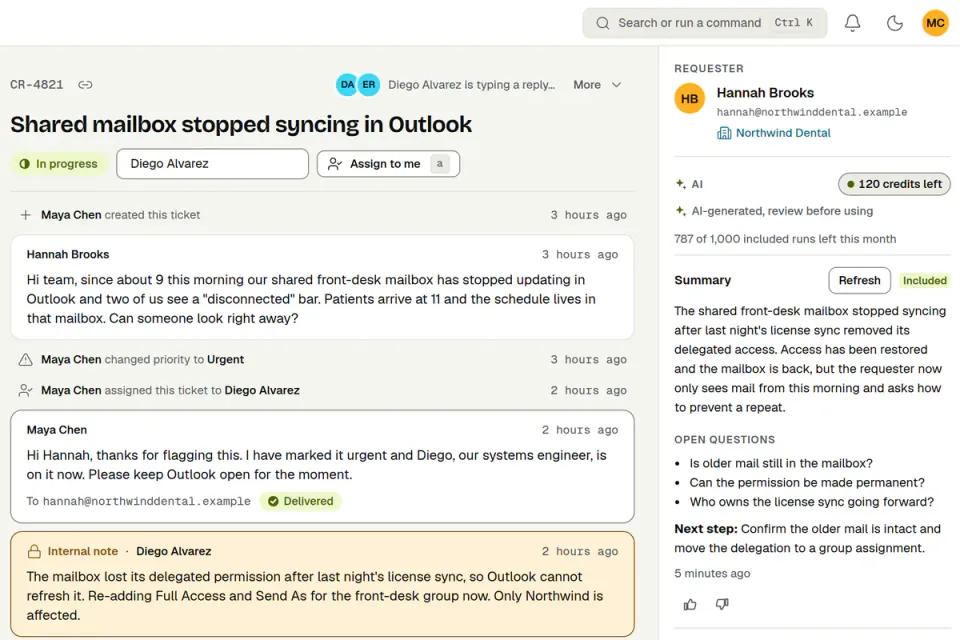This screenshot has height=640, width=960.
Task: Click the HB requester avatar
Action: coord(689,99)
